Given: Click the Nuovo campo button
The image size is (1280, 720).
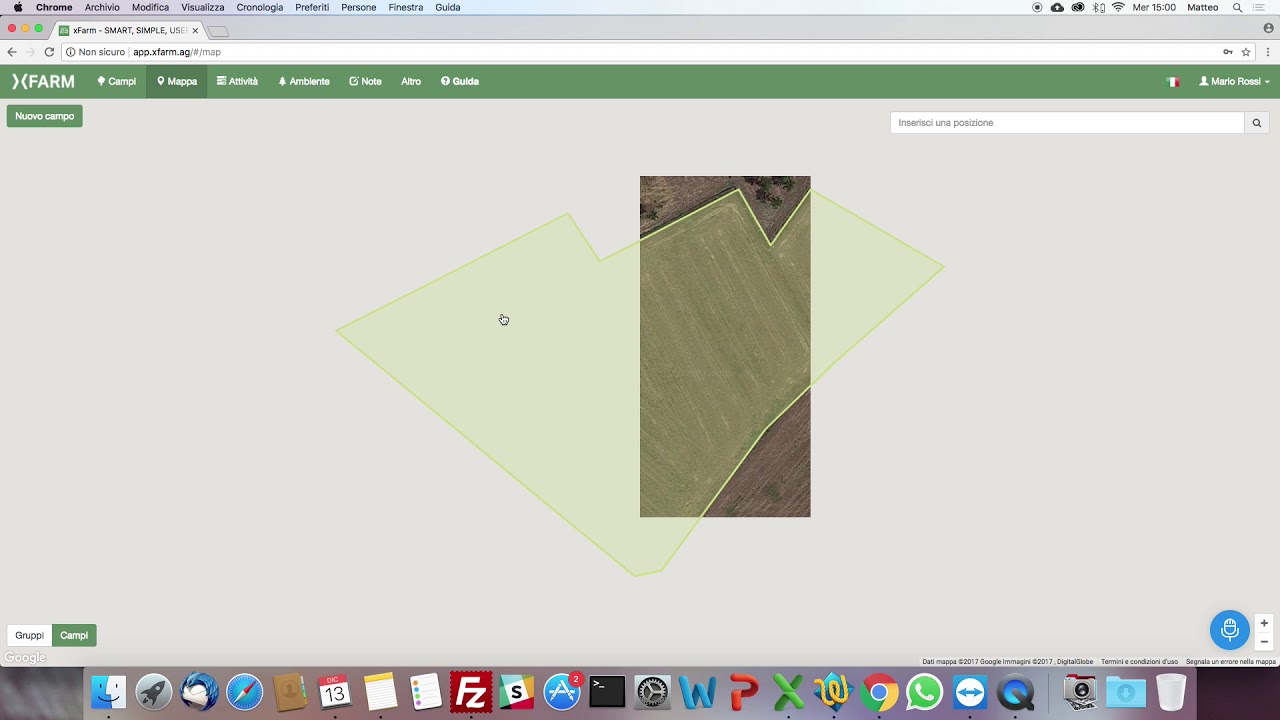Looking at the screenshot, I should [45, 116].
